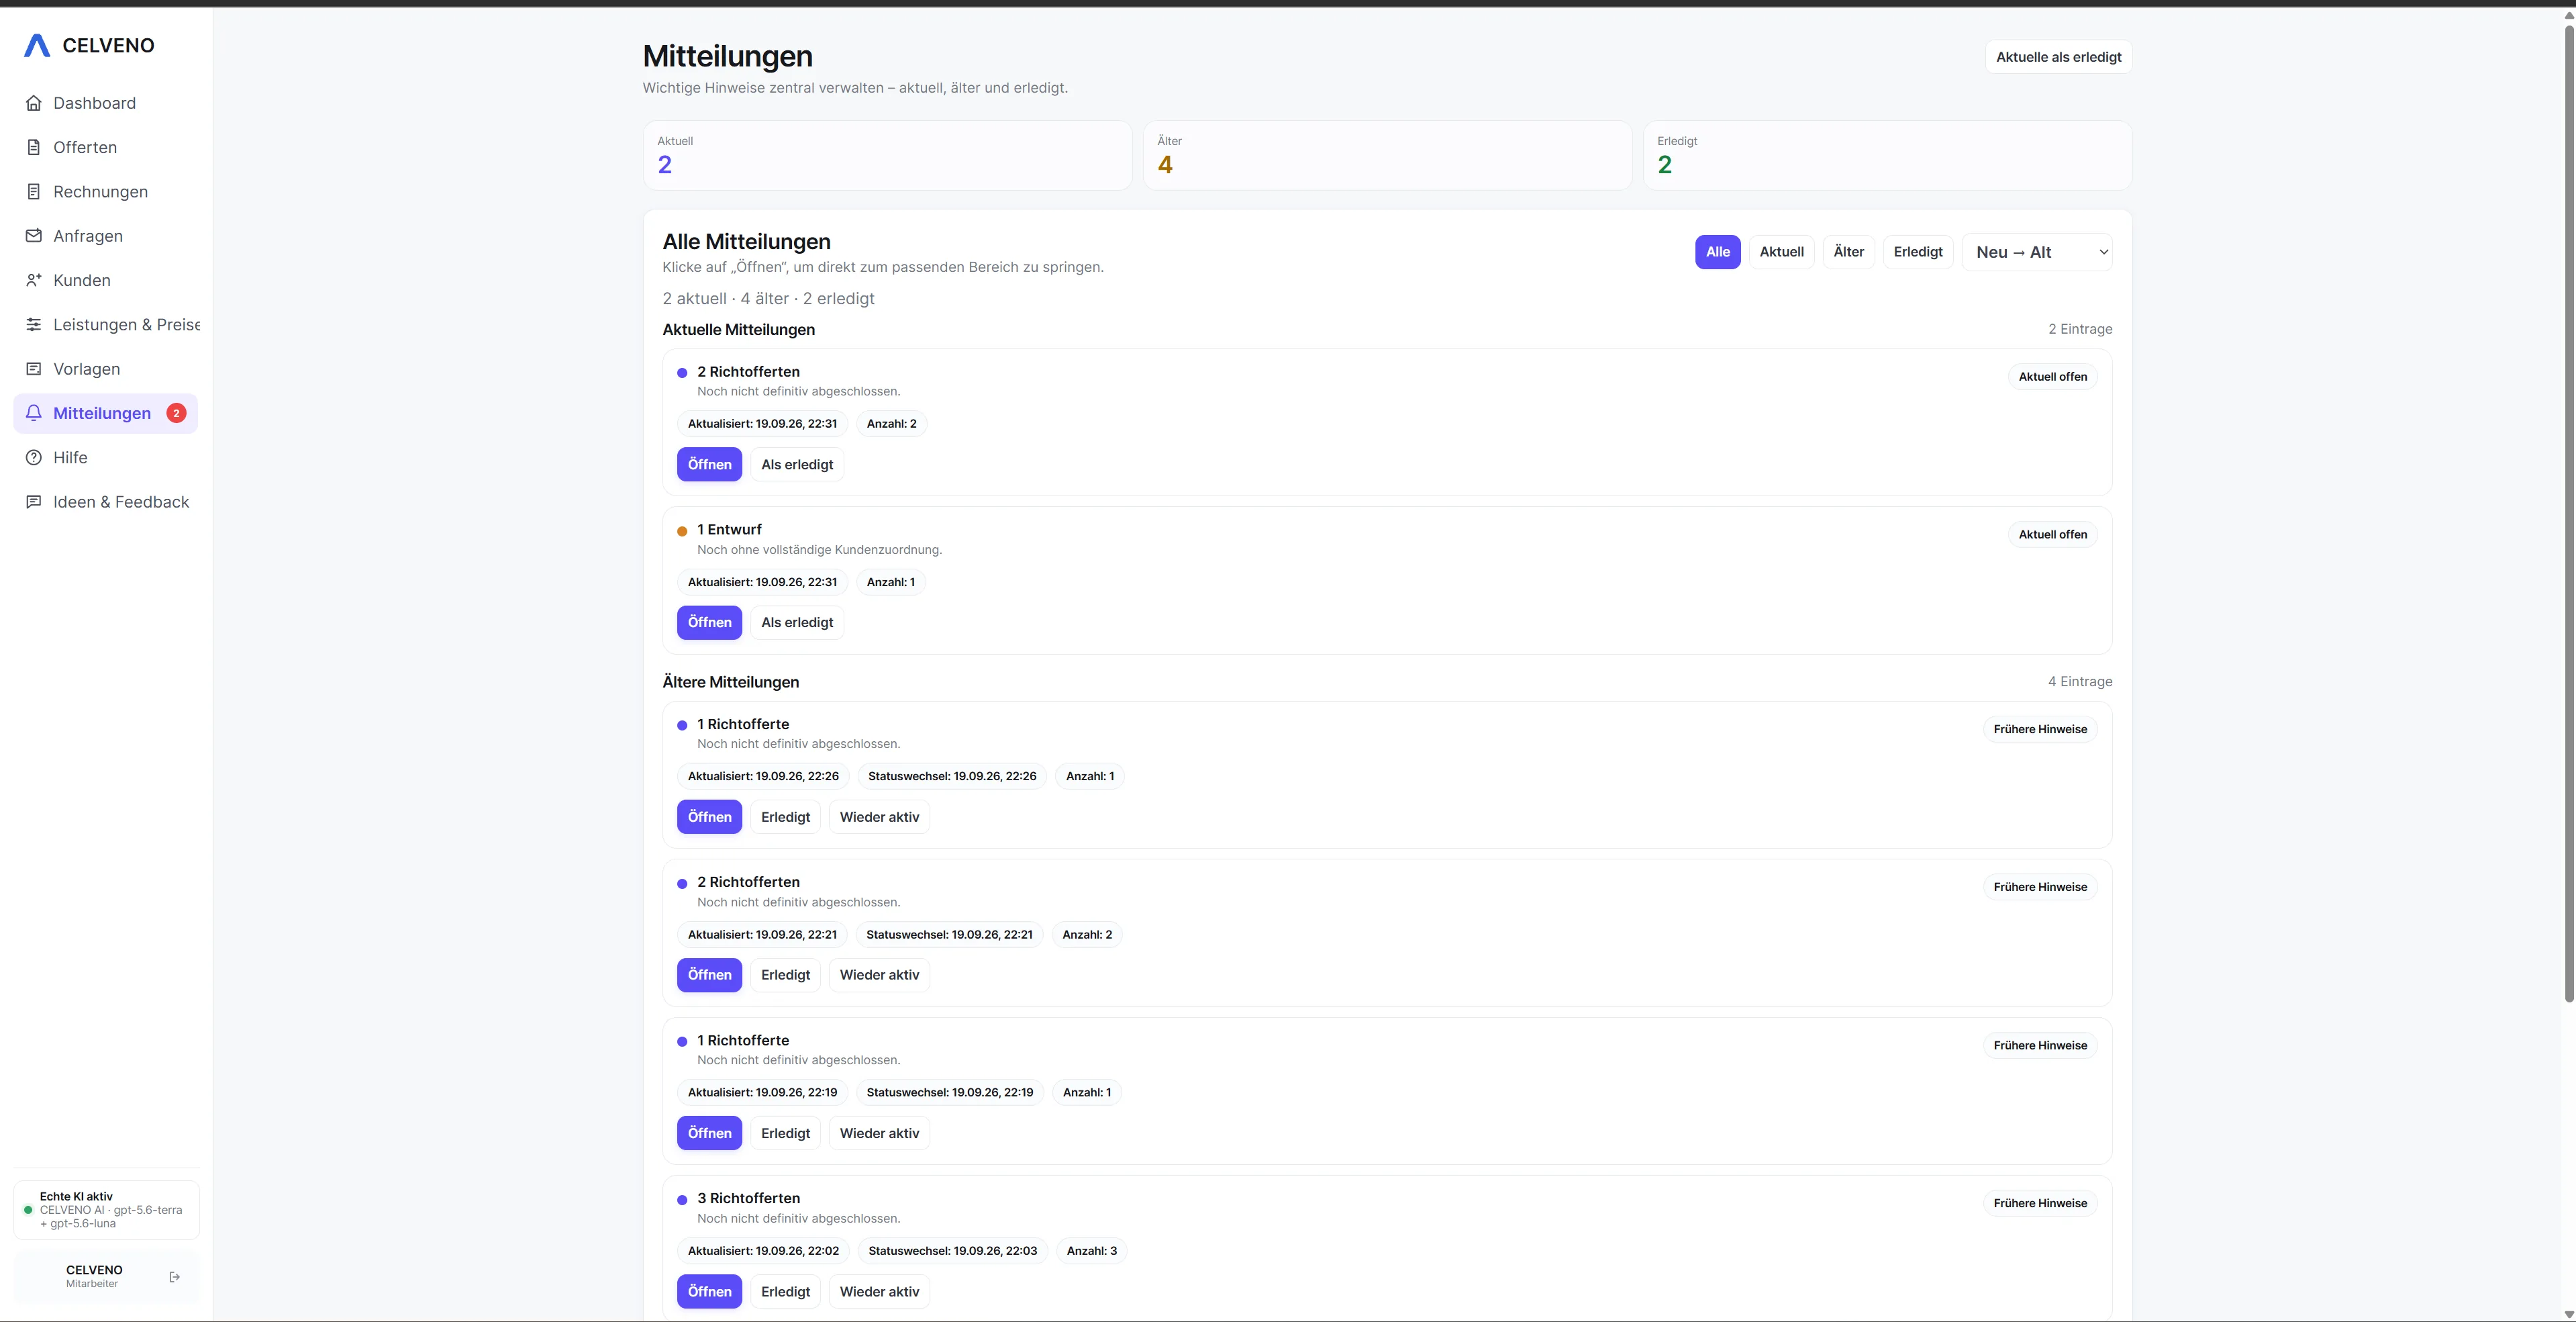Mark current 2 Richtofferten as erledigt
Image resolution: width=2576 pixels, height=1322 pixels.
[x=797, y=464]
